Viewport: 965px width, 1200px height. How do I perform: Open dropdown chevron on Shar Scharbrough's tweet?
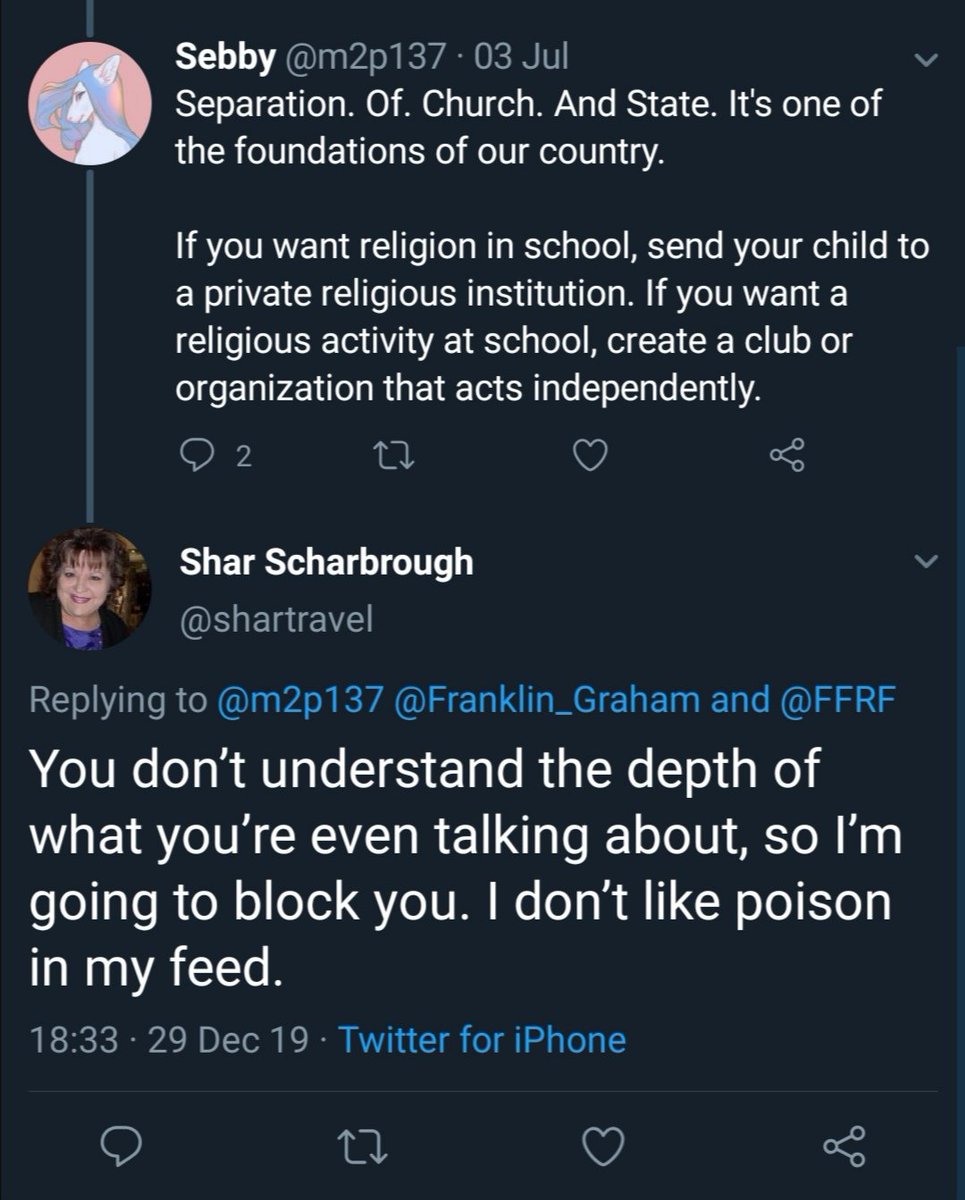tap(927, 562)
